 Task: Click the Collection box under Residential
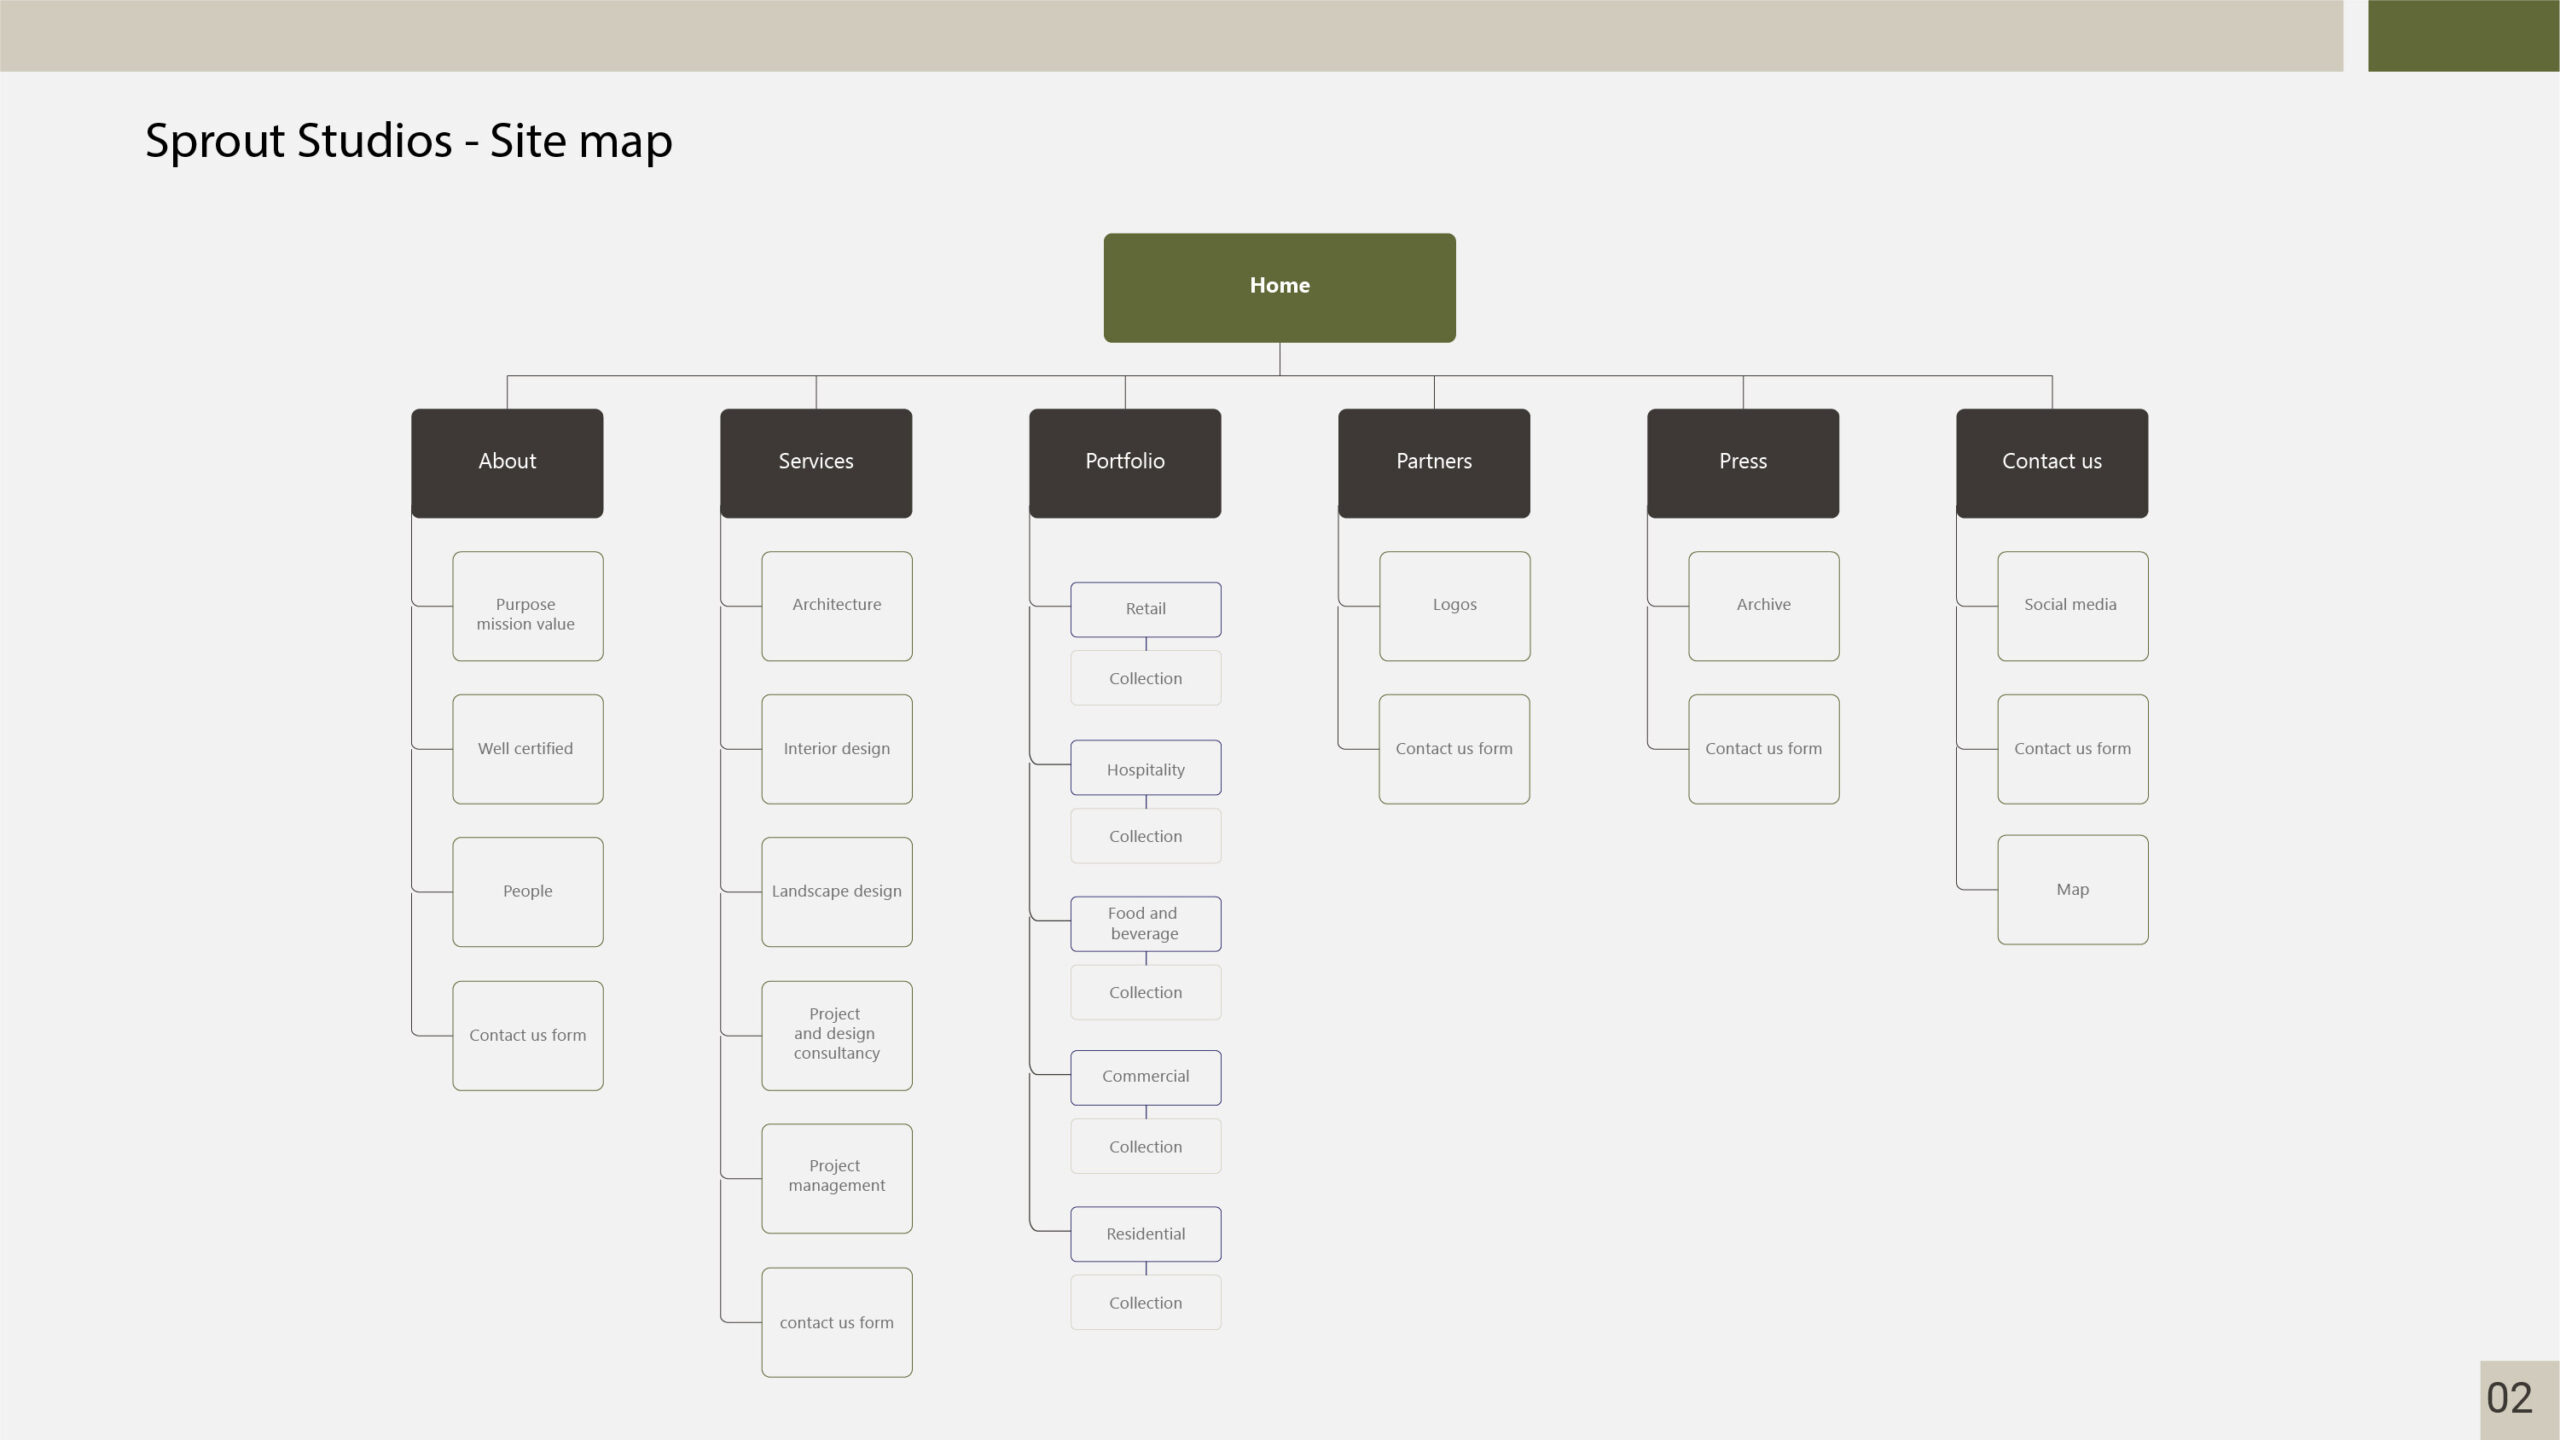click(x=1145, y=1302)
